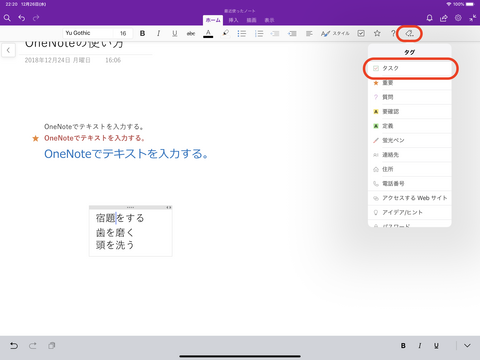Switch to the ホーム tab
Screen dimensions: 480x360
point(213,20)
